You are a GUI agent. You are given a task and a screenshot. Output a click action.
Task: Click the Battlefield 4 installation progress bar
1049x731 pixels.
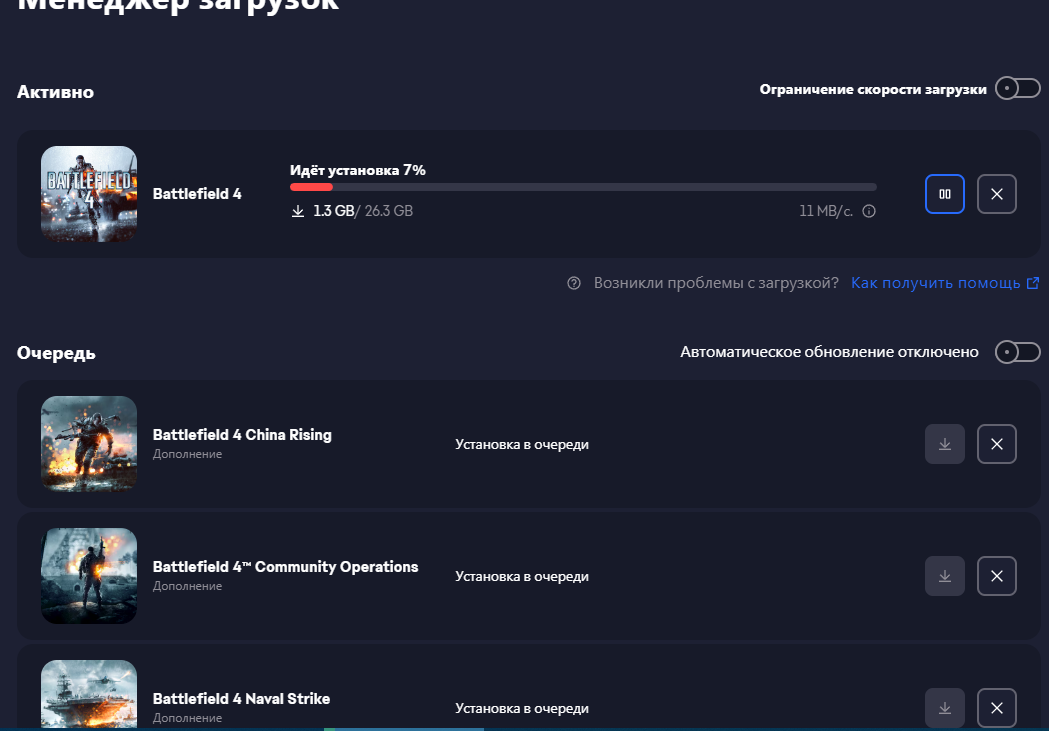pyautogui.click(x=583, y=187)
